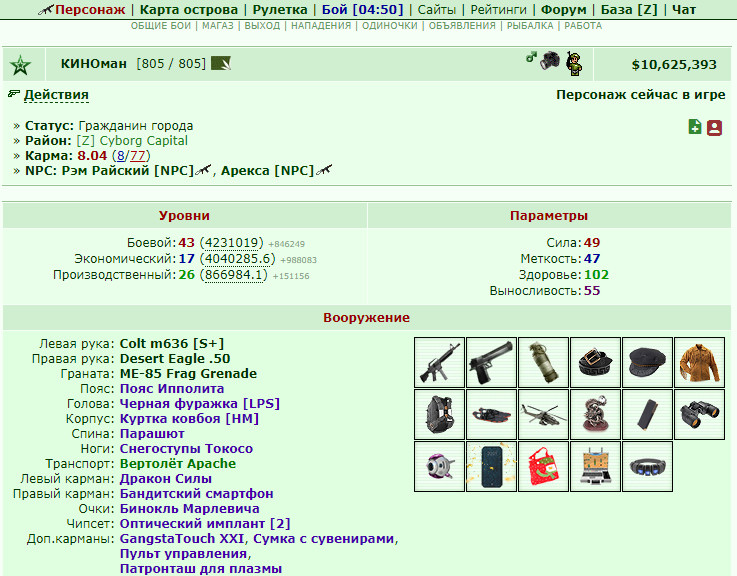Screen dimensions: 737x576
Task: Go to Карта острова
Action: (x=189, y=9)
